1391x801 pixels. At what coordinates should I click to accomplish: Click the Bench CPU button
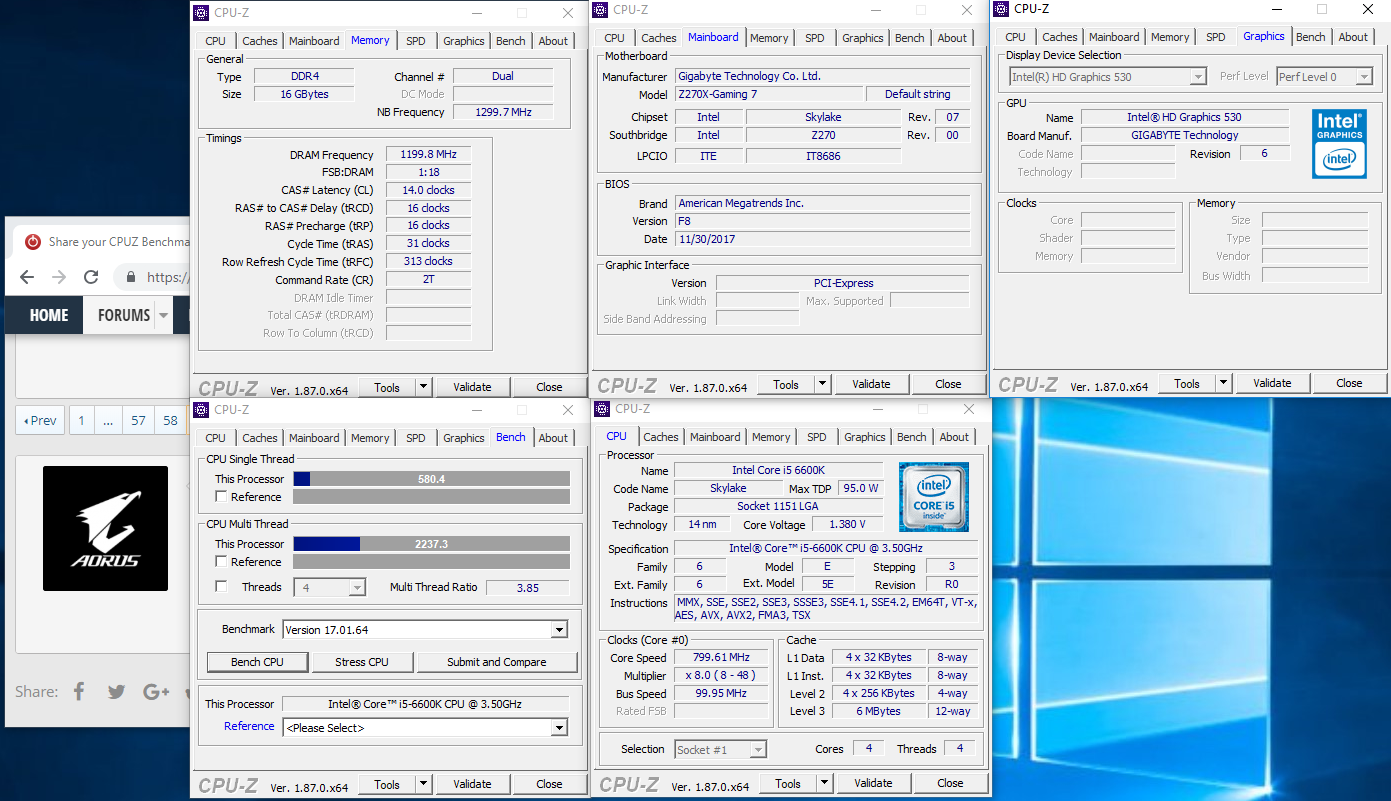point(257,662)
